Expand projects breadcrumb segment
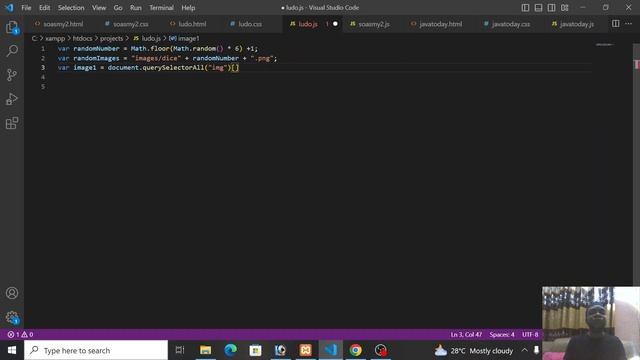This screenshot has height=360, width=640. coord(111,38)
